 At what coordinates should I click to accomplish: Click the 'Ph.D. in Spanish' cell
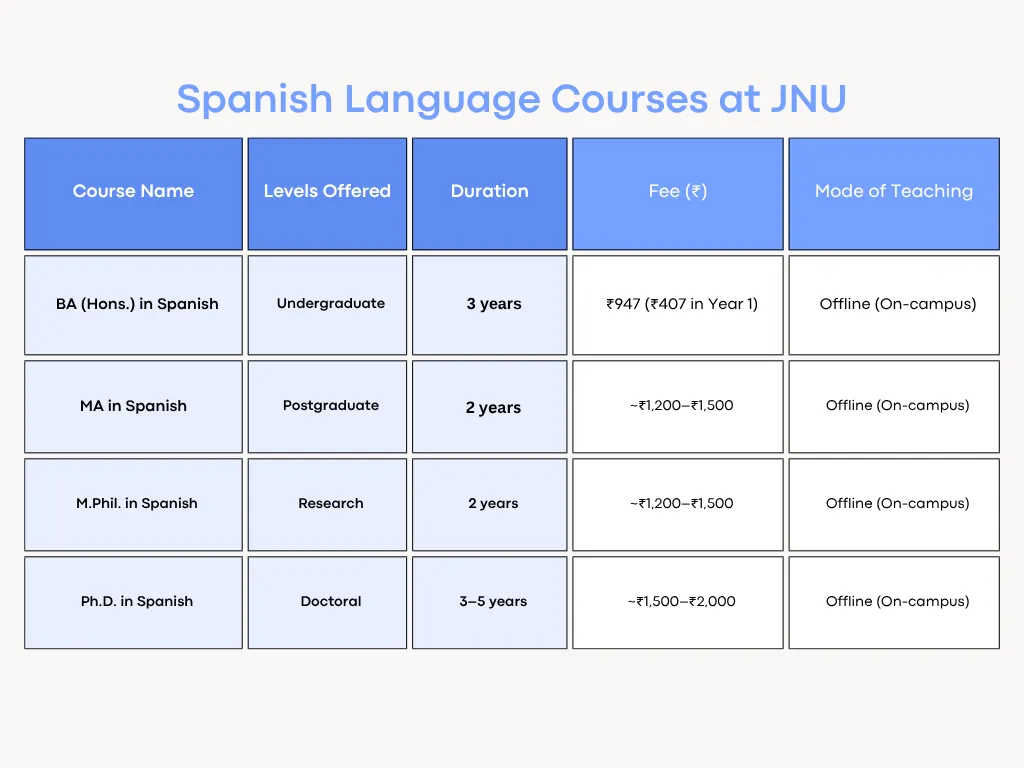pos(133,602)
